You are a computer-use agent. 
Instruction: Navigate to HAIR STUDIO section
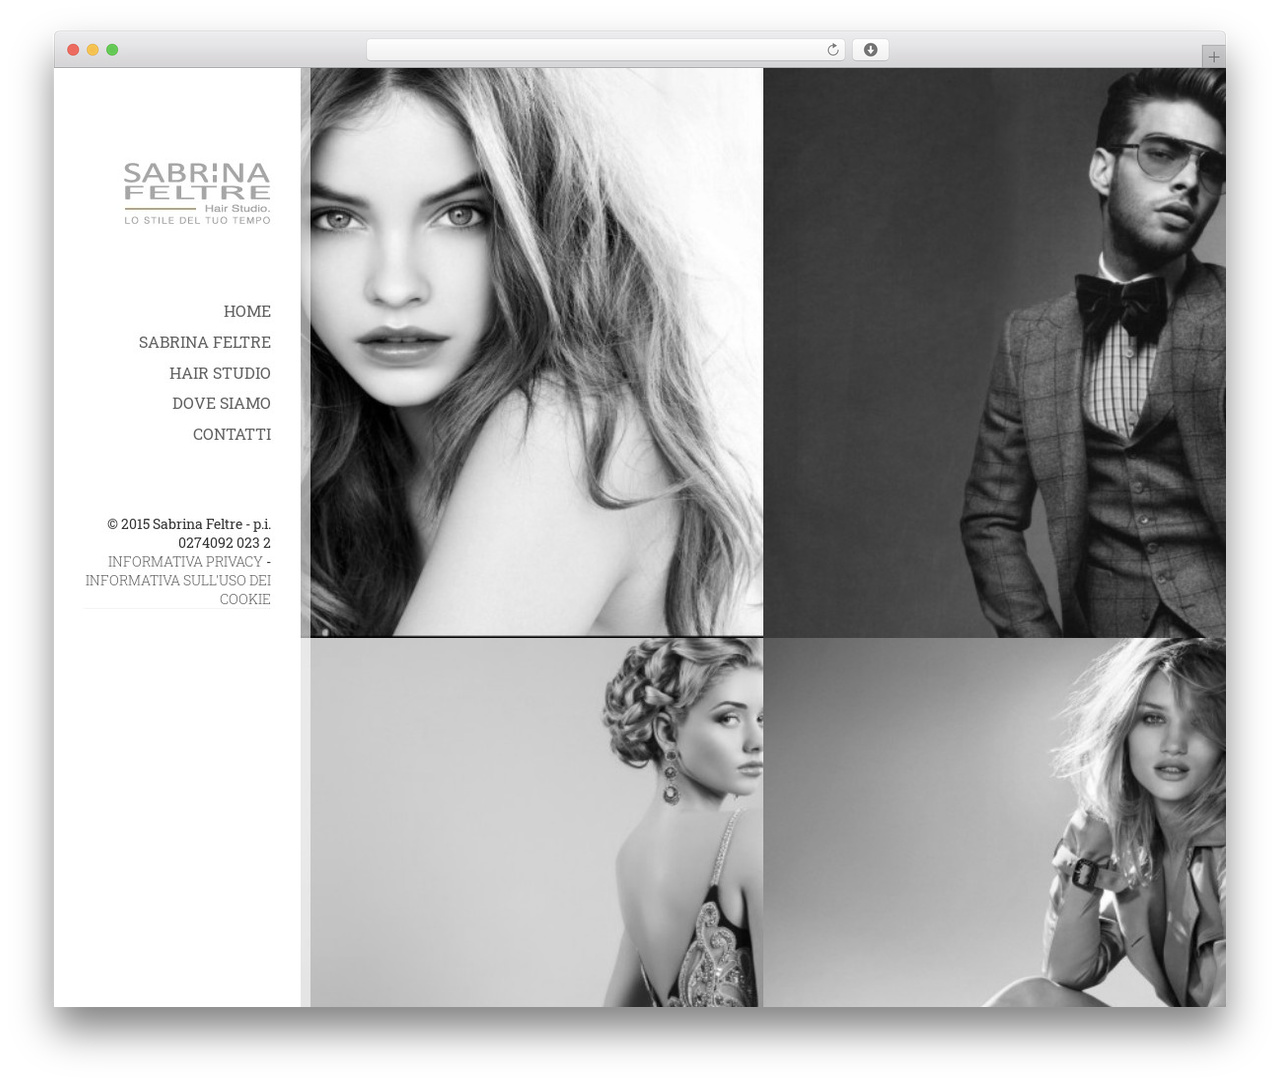click(220, 373)
